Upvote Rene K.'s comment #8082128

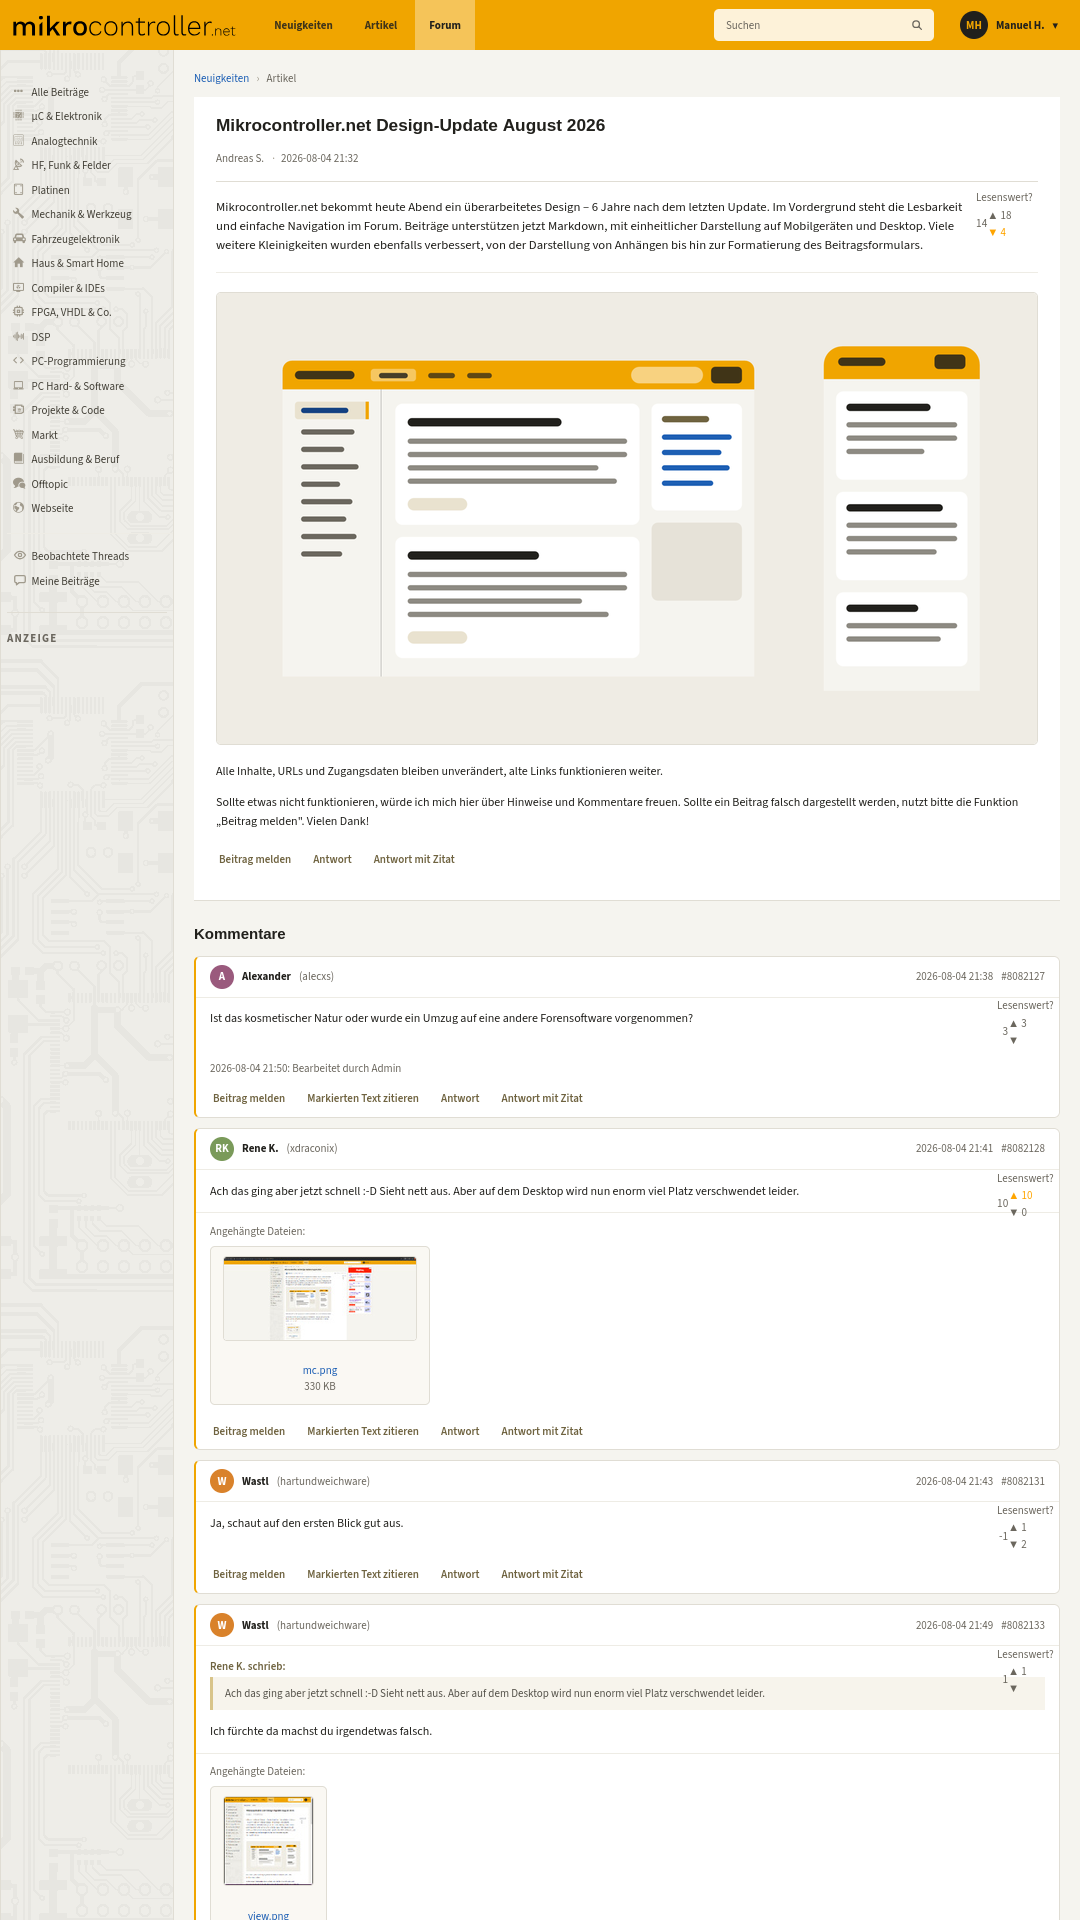pyautogui.click(x=1013, y=1195)
